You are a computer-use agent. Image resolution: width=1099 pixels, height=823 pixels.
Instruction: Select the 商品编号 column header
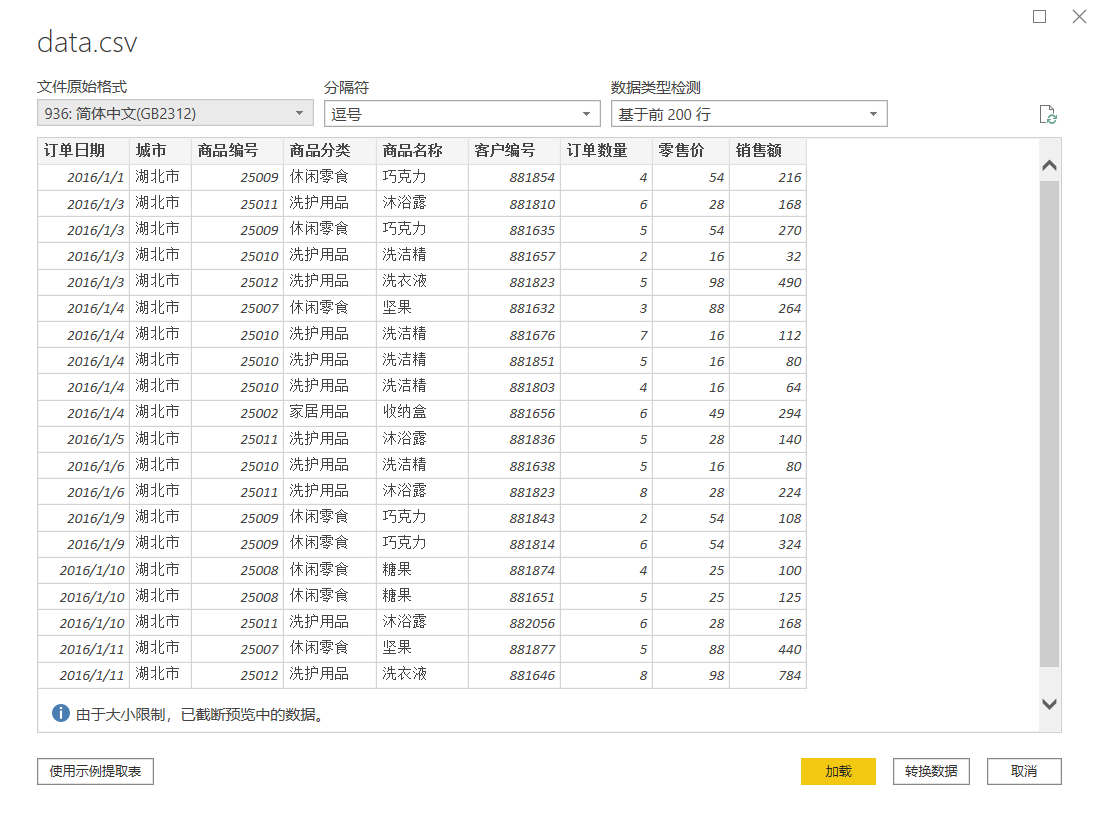238,151
